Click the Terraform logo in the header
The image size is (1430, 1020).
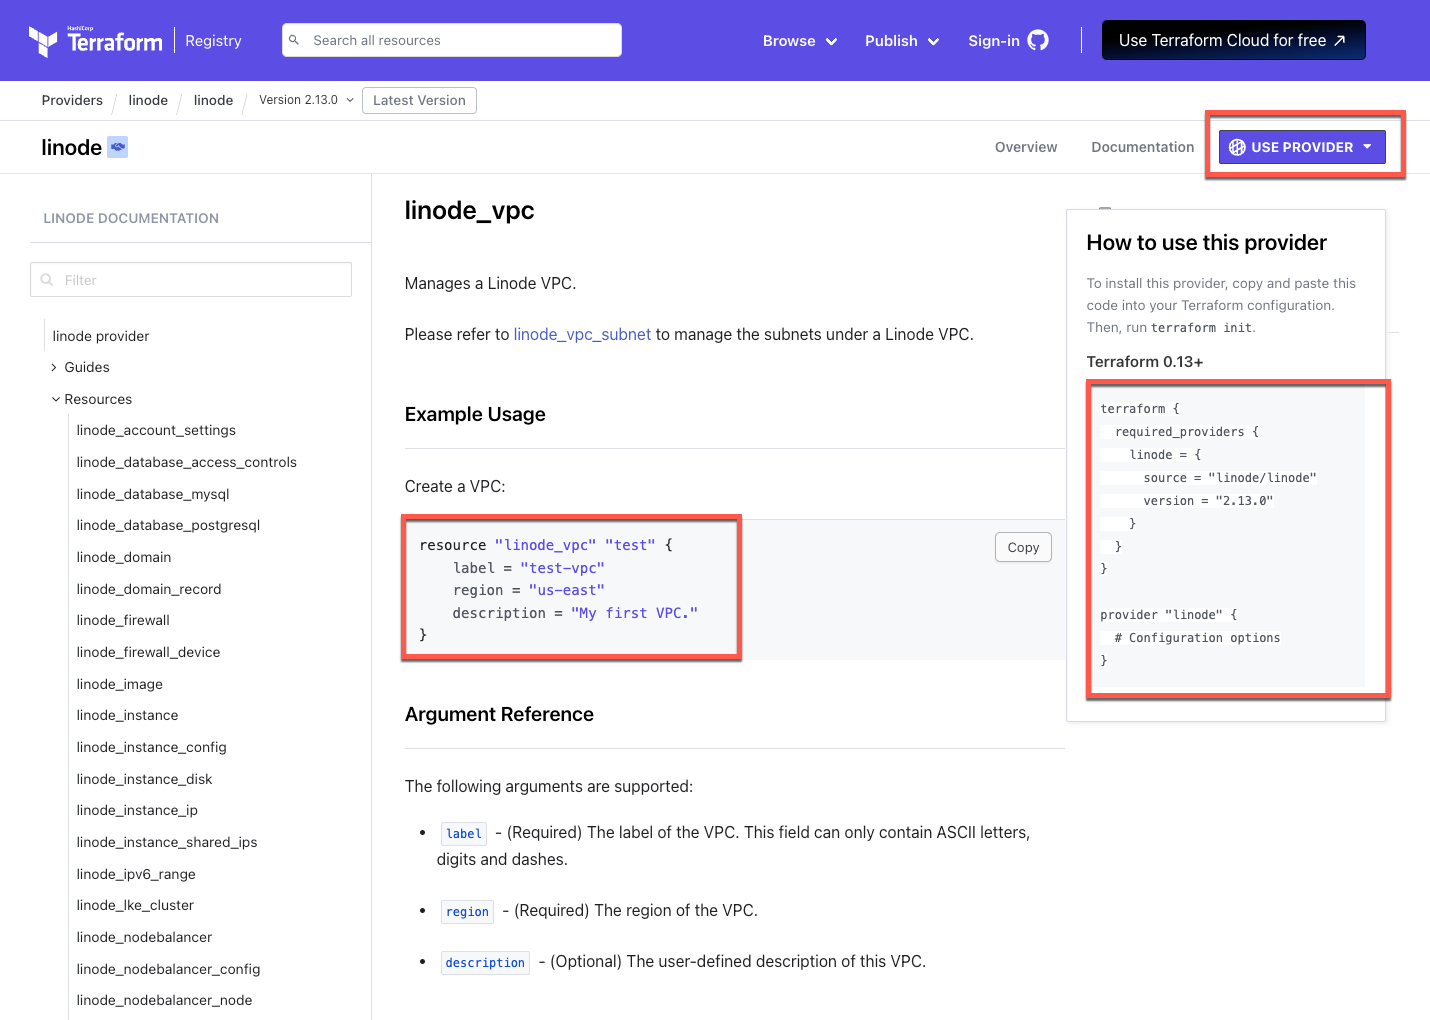[96, 41]
